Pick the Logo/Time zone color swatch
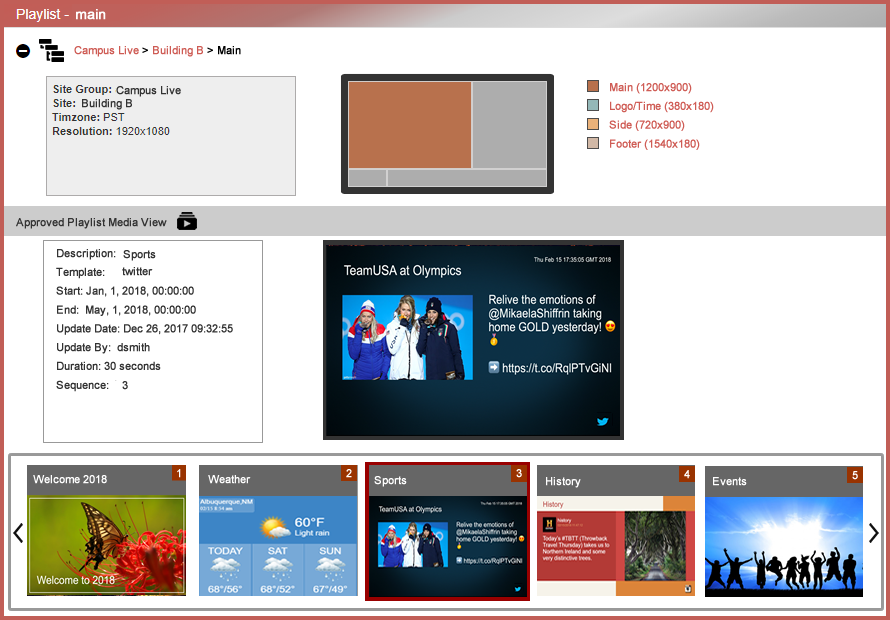The image size is (890, 620). click(593, 105)
